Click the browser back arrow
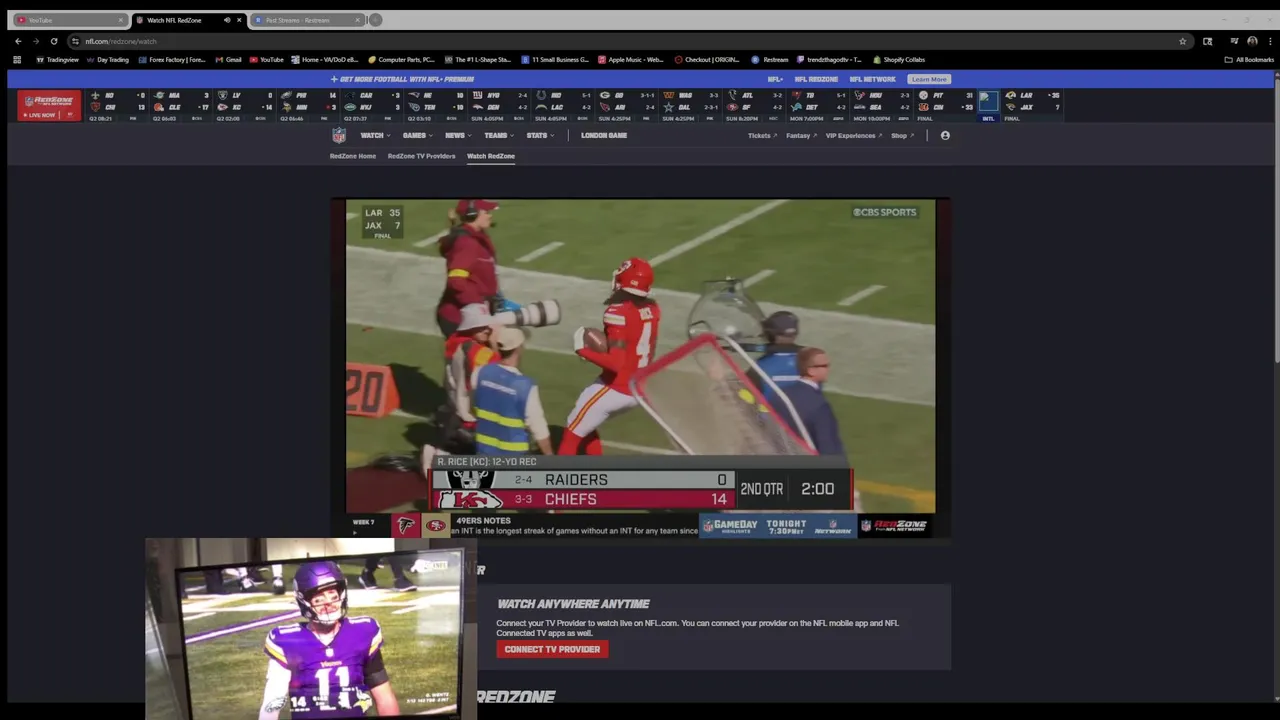The image size is (1280, 720). coord(18,41)
